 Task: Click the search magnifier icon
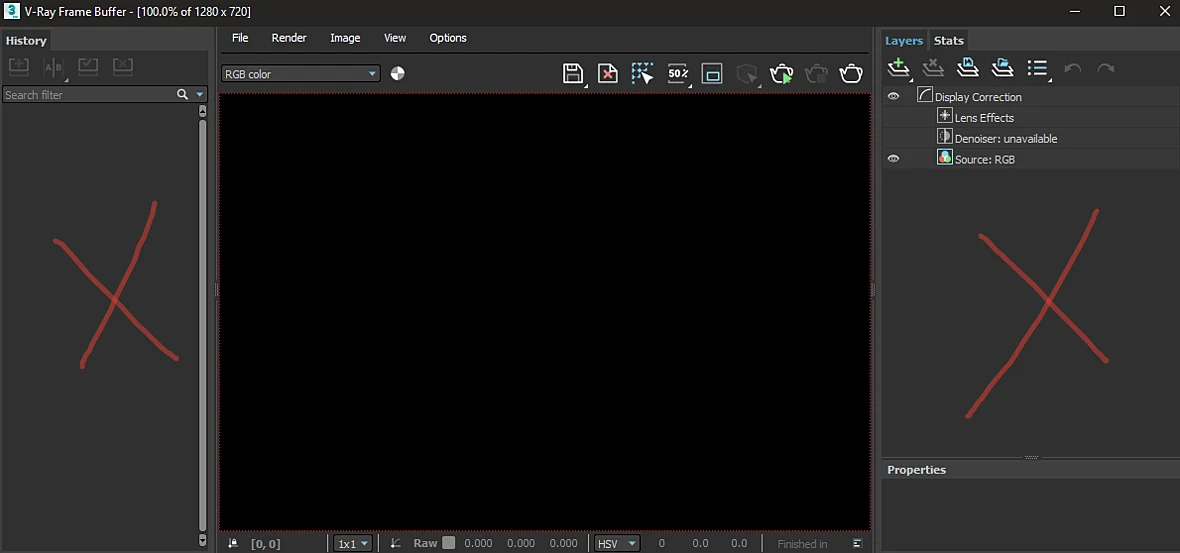182,94
